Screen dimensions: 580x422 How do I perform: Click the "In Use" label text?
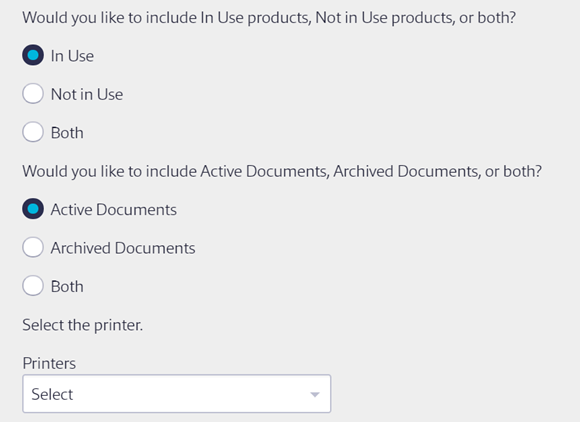tap(72, 56)
